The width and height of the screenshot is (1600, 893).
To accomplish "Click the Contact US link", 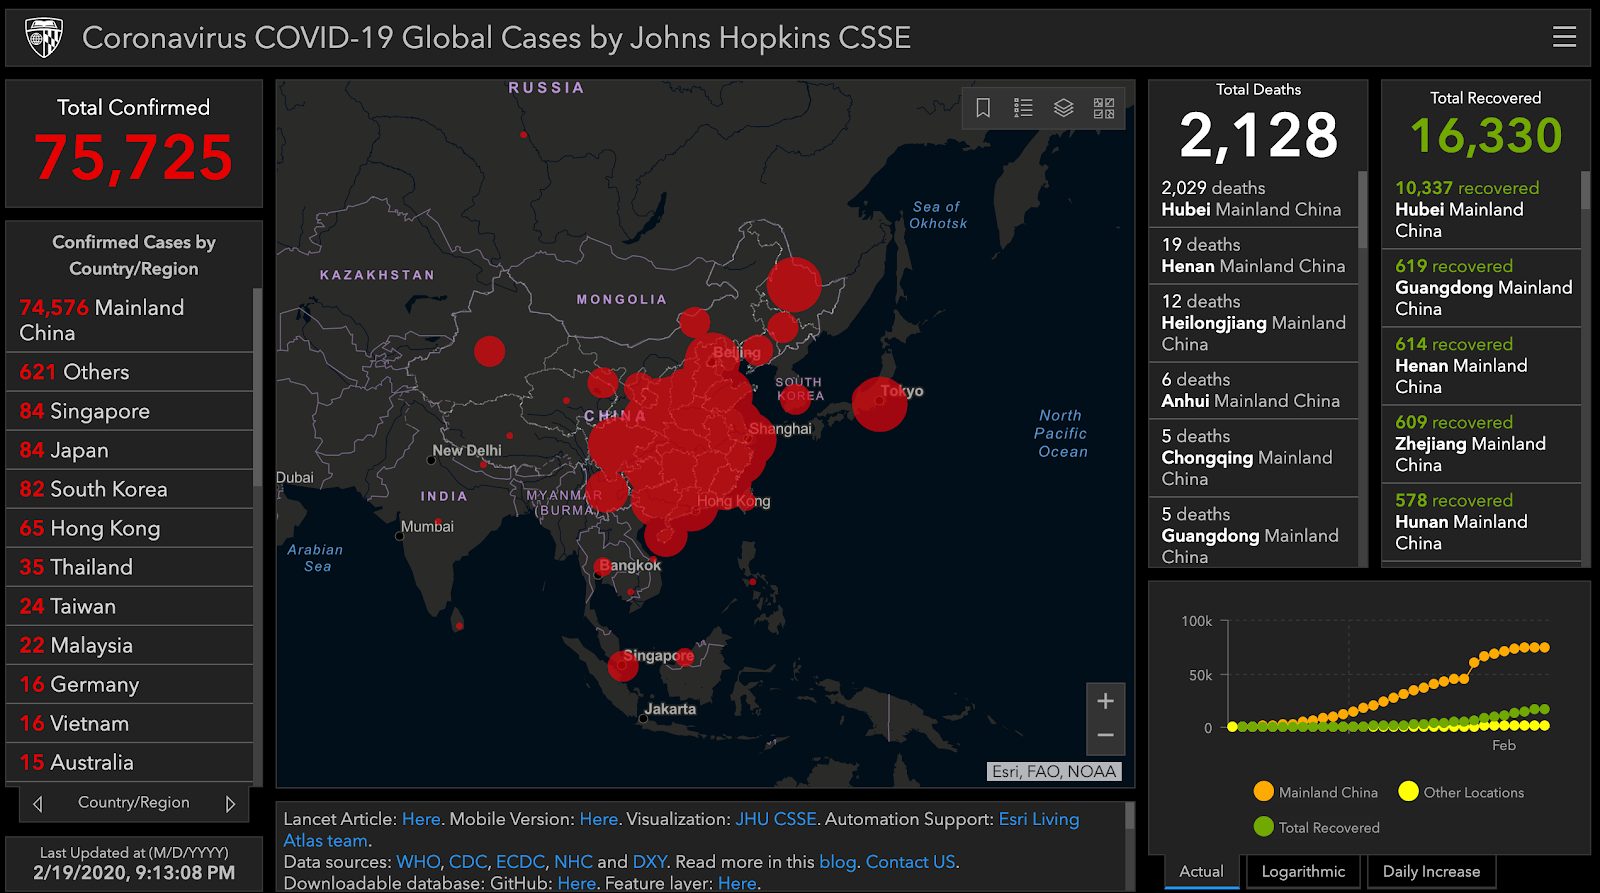I will [910, 862].
